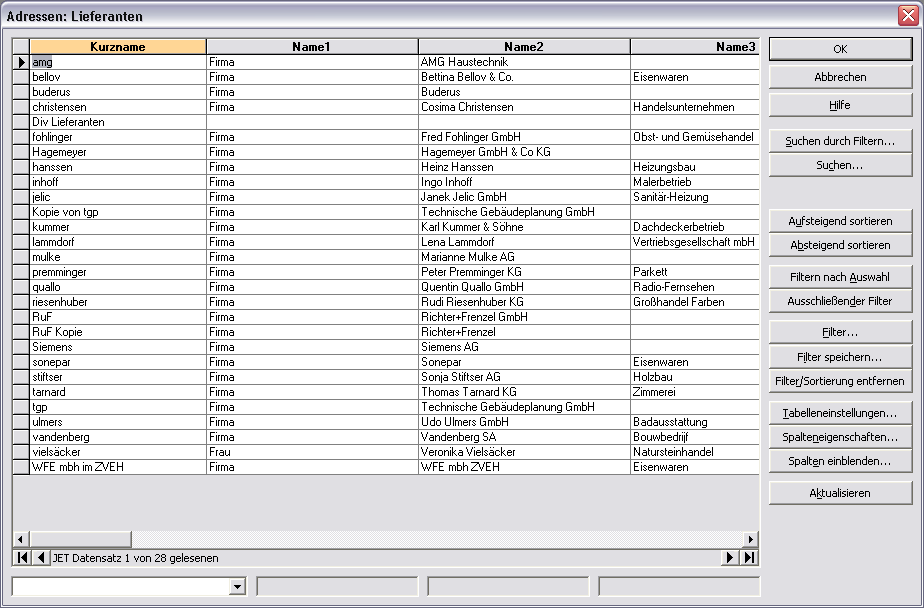Click the Kurzname column header

coord(118,47)
